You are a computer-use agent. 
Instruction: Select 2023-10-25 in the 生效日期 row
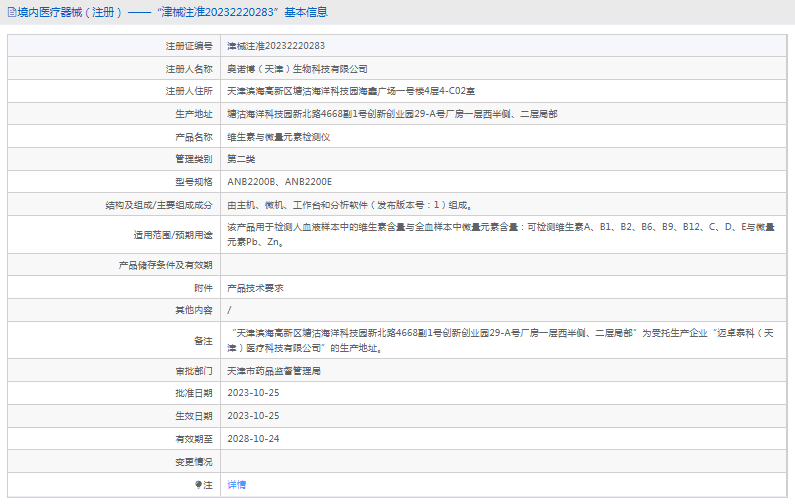pyautogui.click(x=253, y=416)
